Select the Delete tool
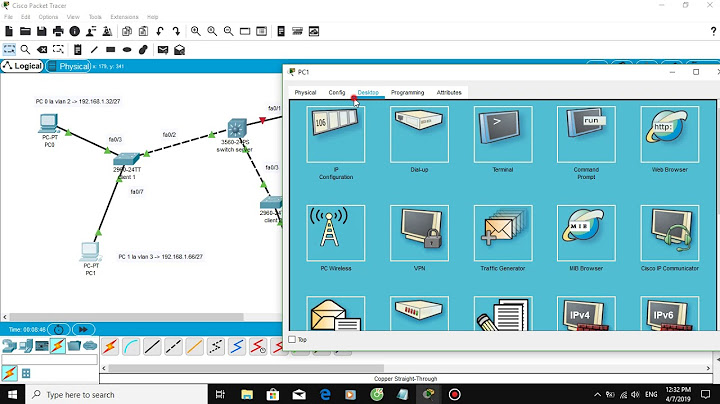This screenshot has width=720, height=404. click(42, 50)
